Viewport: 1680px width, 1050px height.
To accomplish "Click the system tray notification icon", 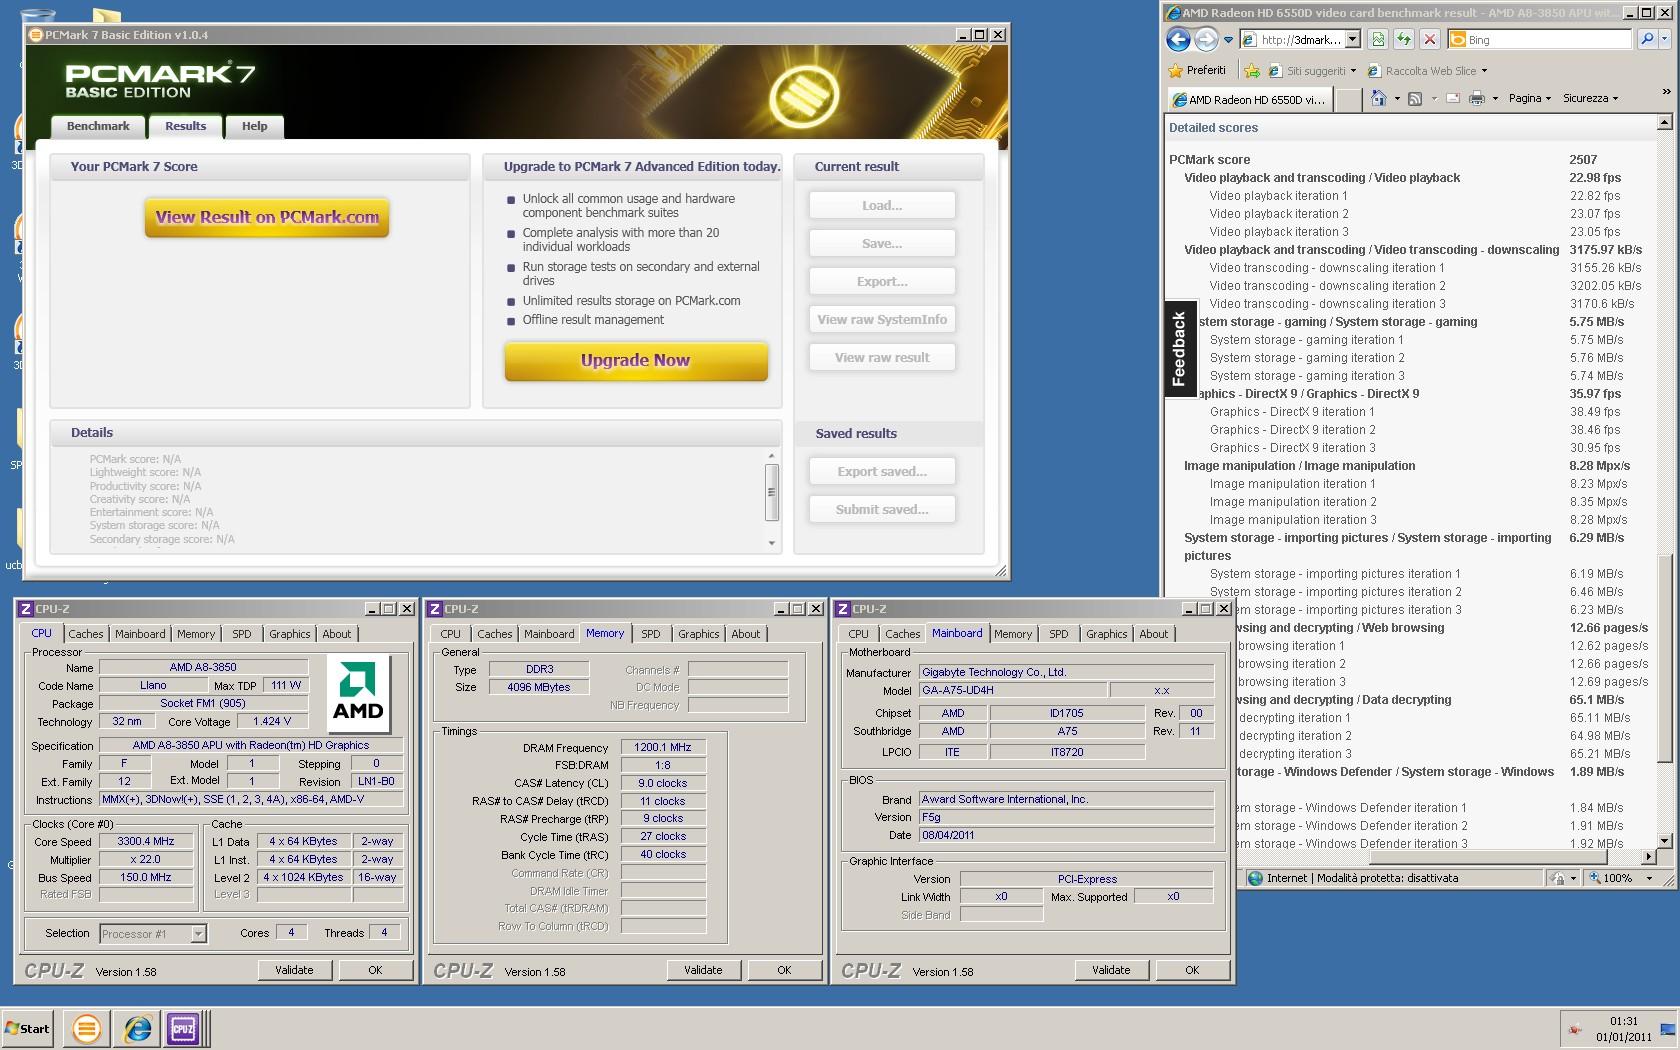I will [1576, 1029].
